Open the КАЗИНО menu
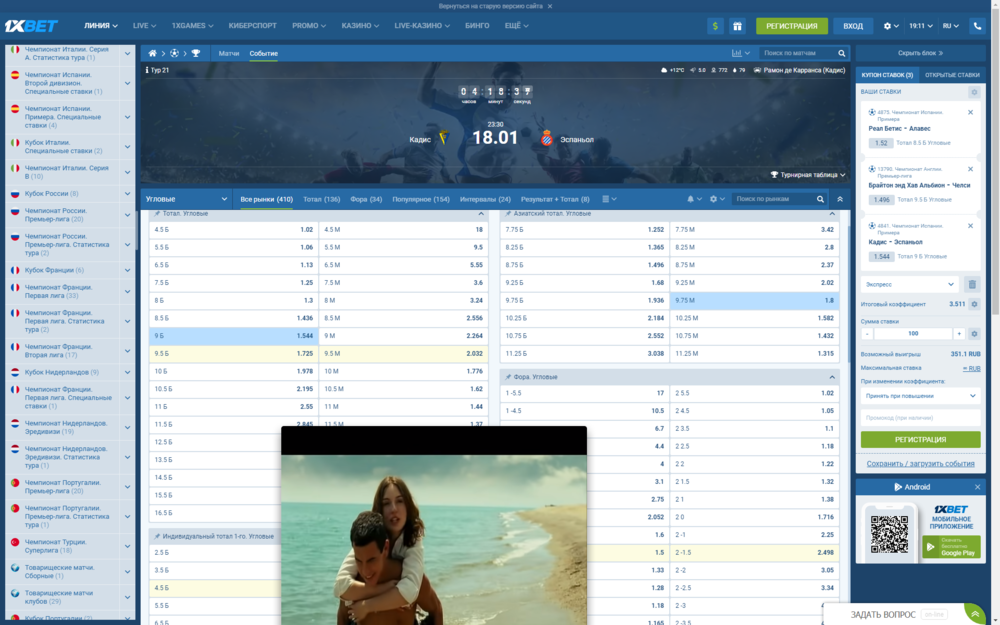This screenshot has height=625, width=1000. (360, 26)
